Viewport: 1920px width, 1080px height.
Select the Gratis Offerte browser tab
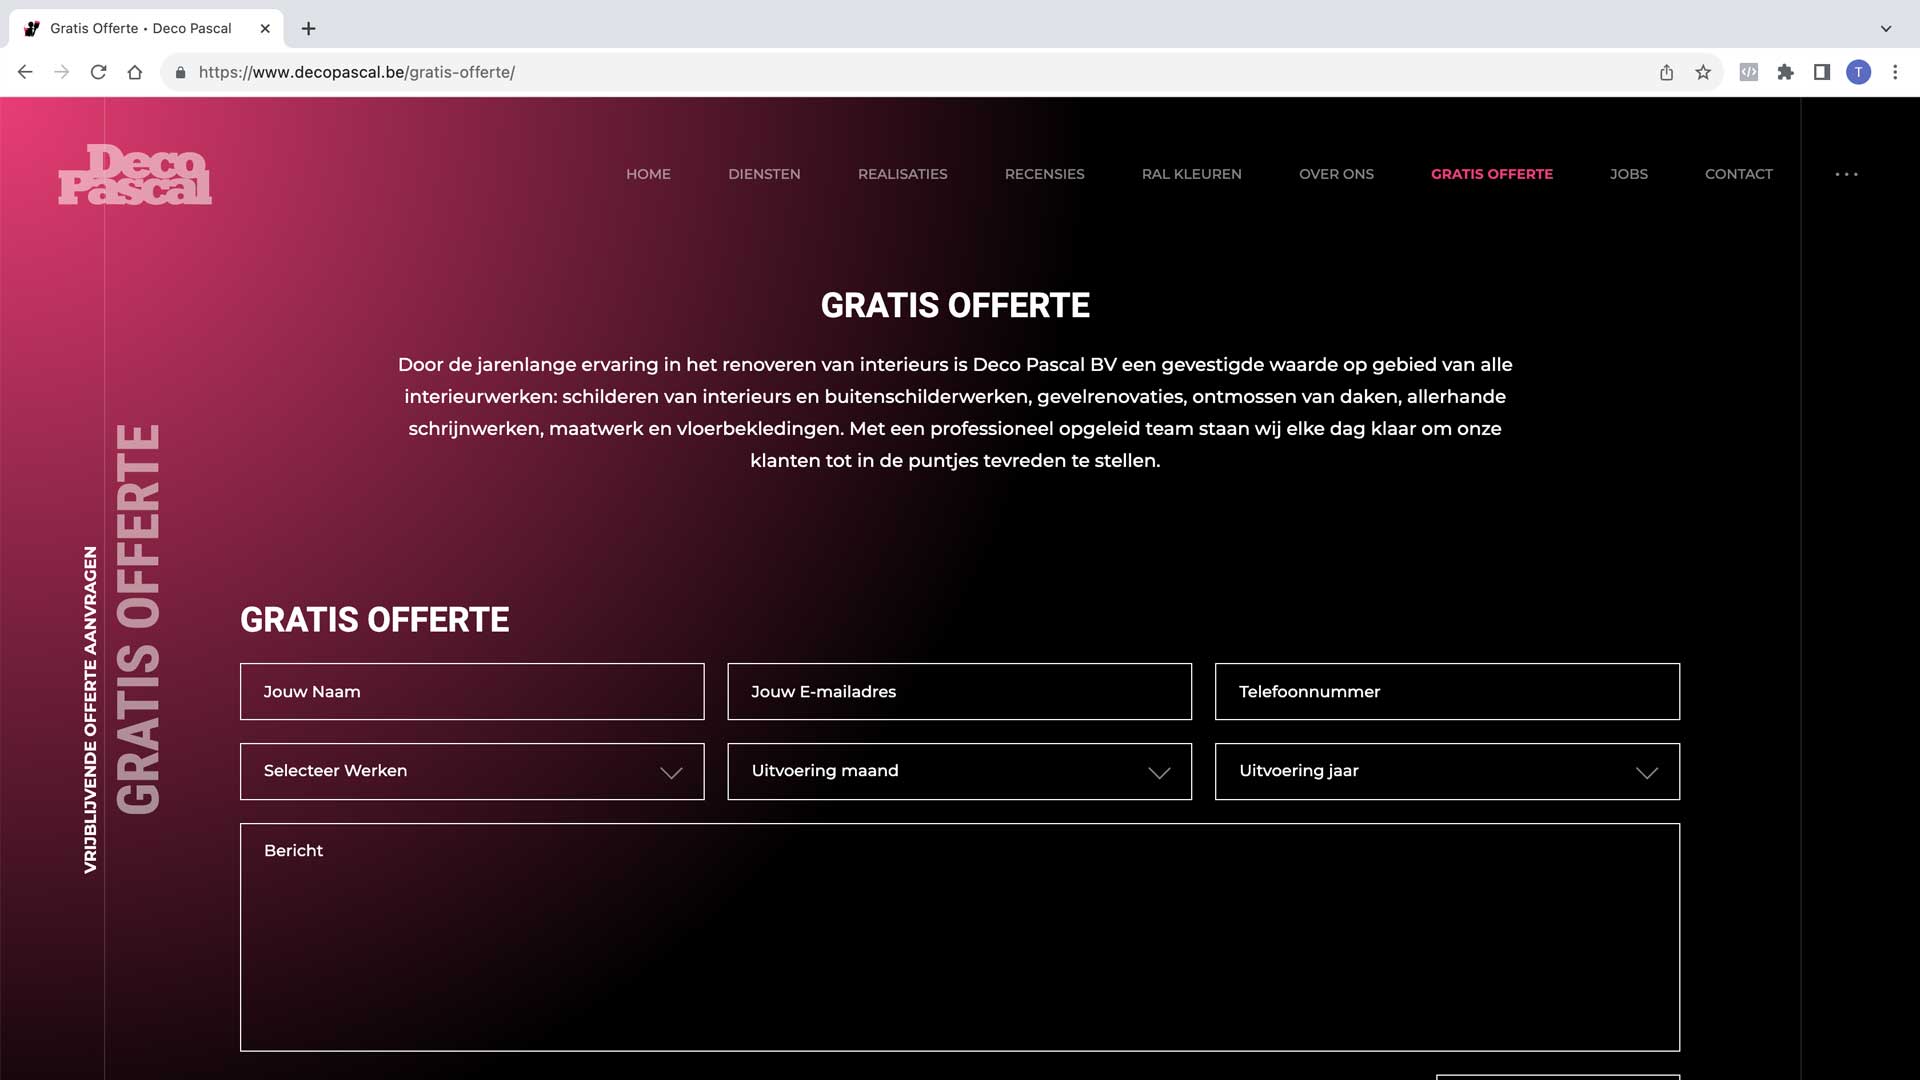[x=146, y=28]
